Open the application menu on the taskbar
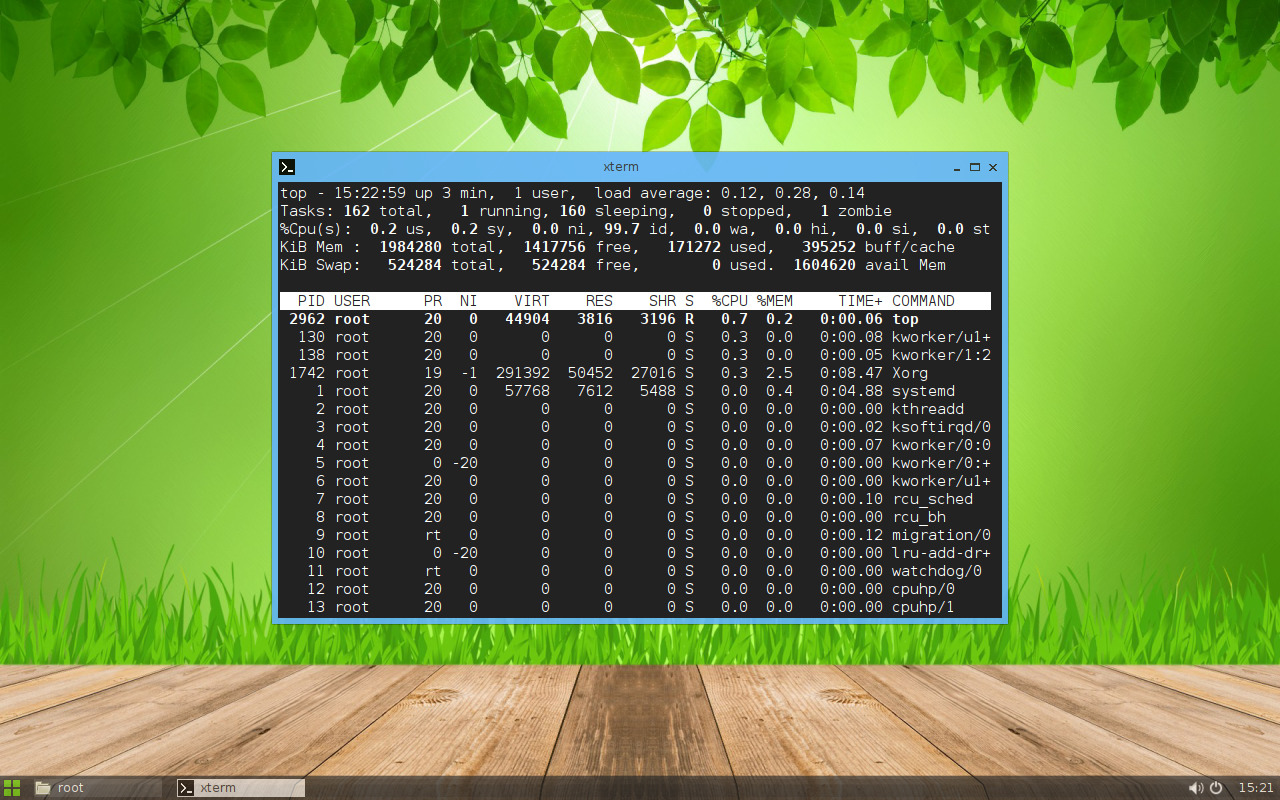The image size is (1280, 800). (11, 787)
